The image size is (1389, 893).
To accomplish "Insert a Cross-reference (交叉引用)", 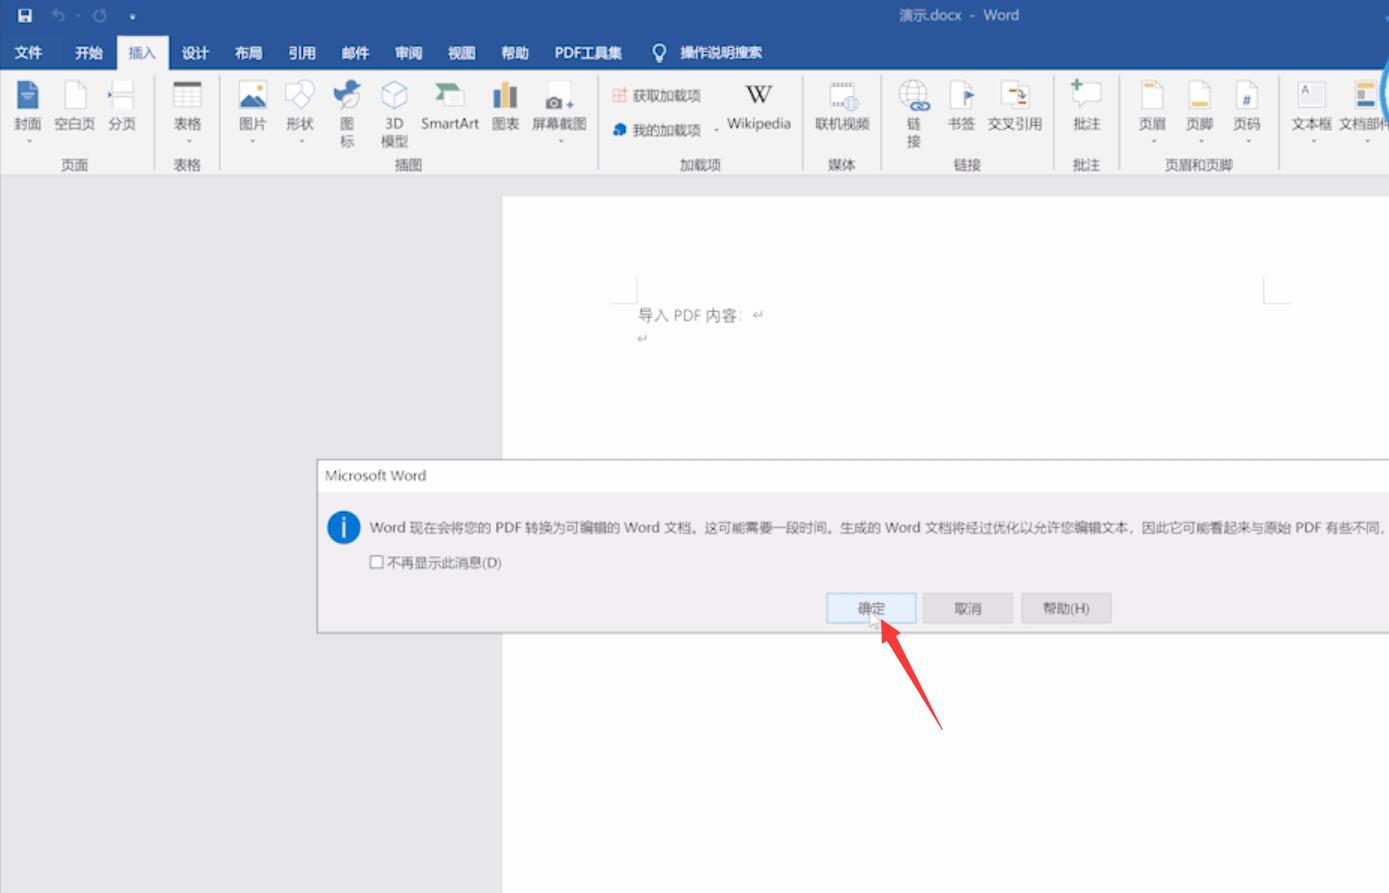I will click(x=1015, y=106).
